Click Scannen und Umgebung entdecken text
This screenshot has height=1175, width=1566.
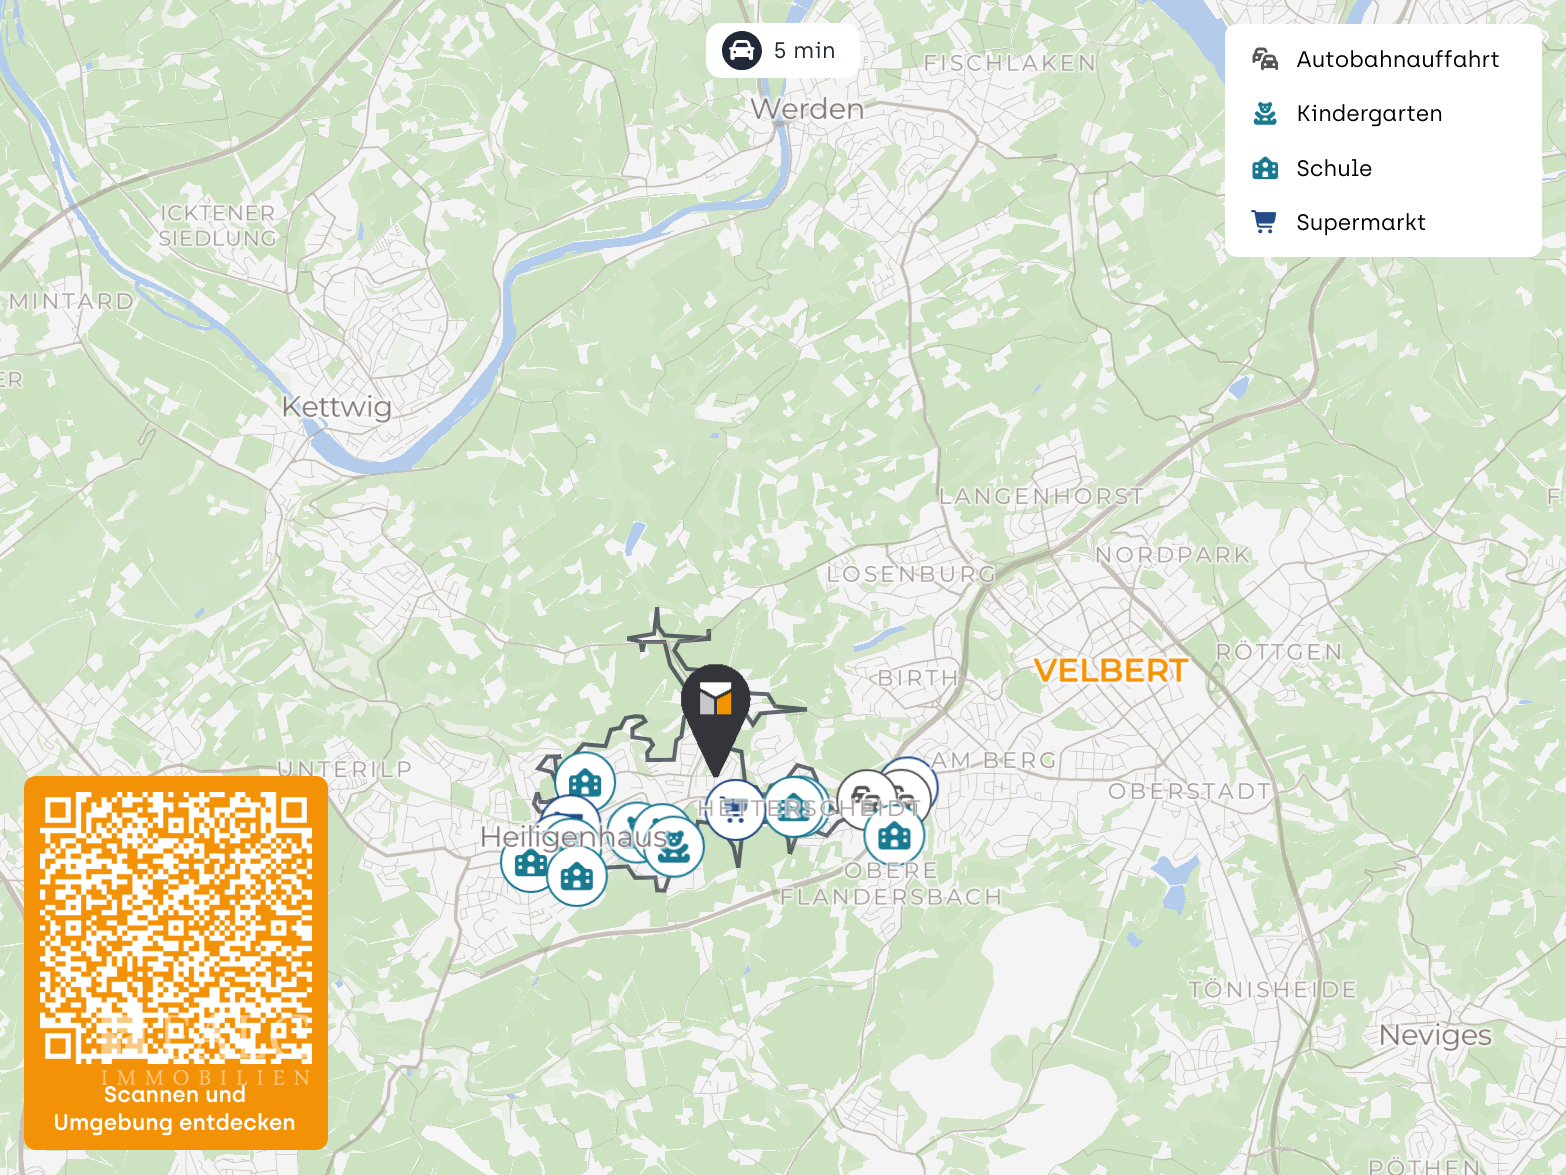coord(175,1109)
